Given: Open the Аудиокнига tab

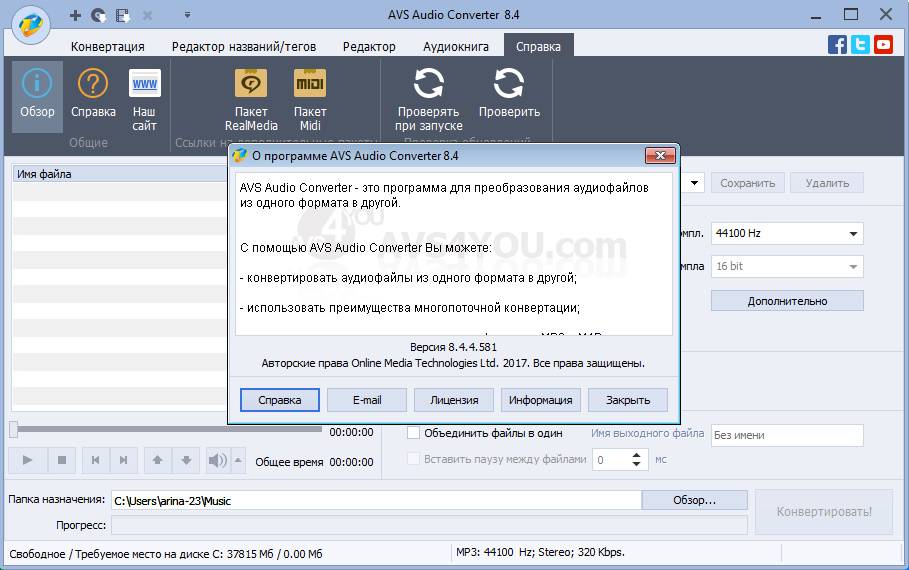Looking at the screenshot, I should coord(455,47).
